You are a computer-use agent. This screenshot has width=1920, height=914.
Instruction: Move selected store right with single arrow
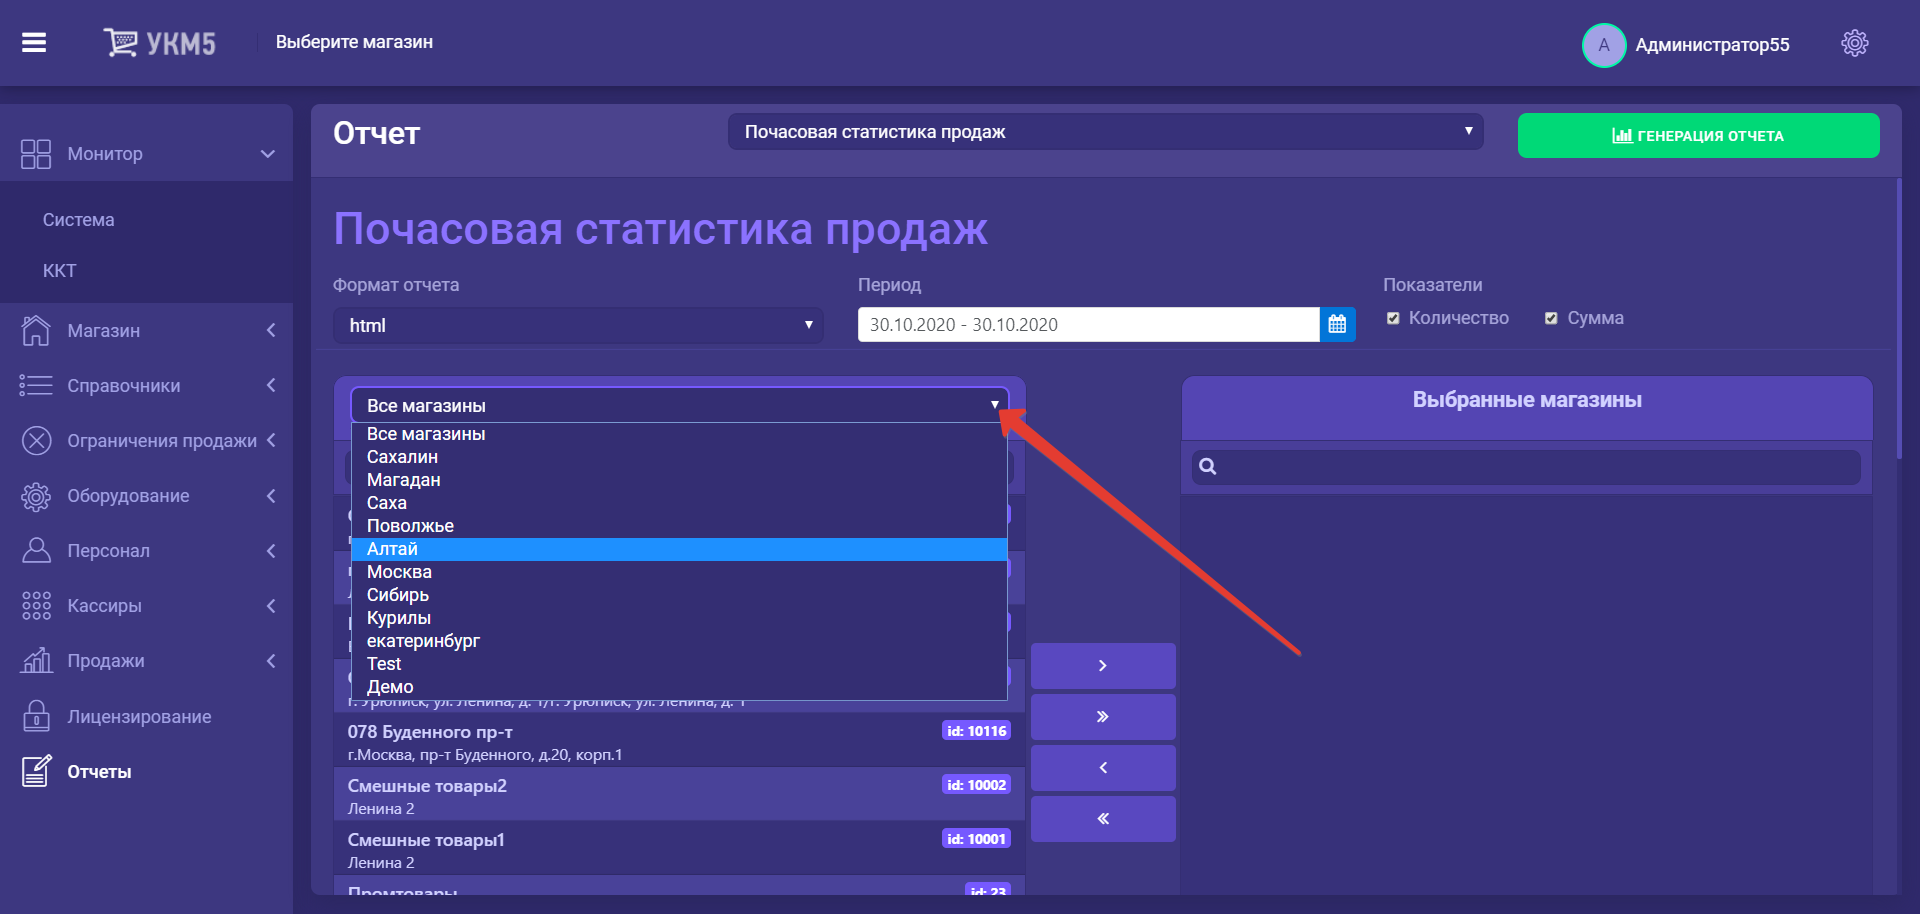pyautogui.click(x=1103, y=665)
